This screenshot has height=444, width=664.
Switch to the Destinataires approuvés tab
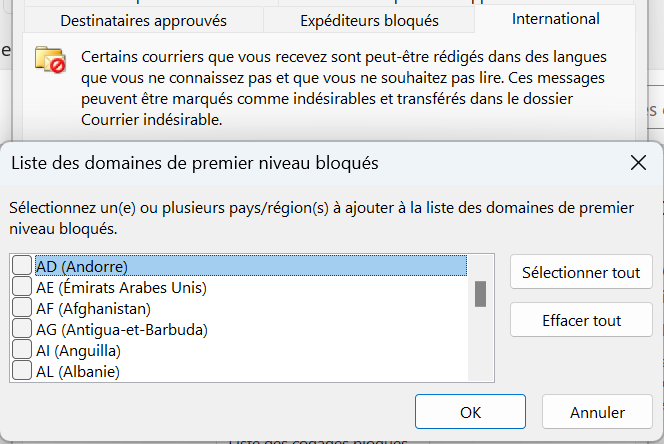pyautogui.click(x=143, y=20)
